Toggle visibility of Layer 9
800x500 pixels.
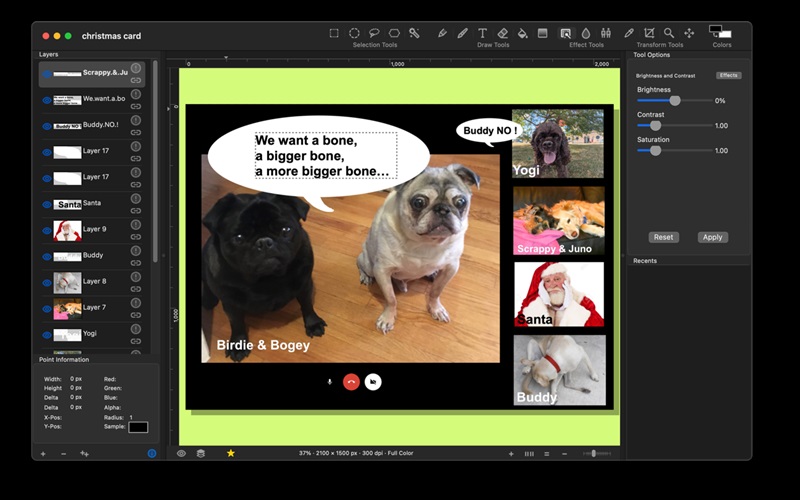47,231
